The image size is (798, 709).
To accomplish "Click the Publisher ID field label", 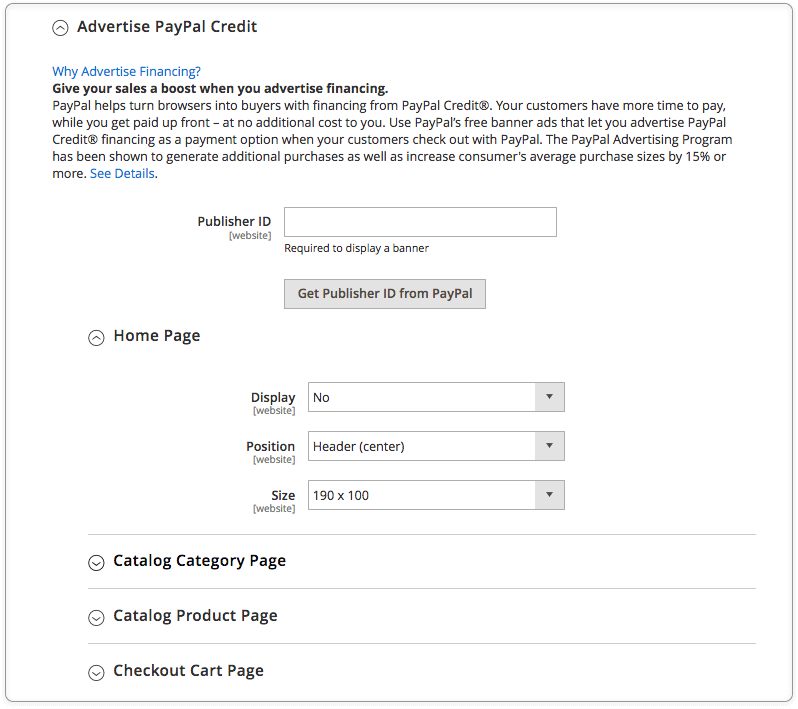I will [x=234, y=221].
